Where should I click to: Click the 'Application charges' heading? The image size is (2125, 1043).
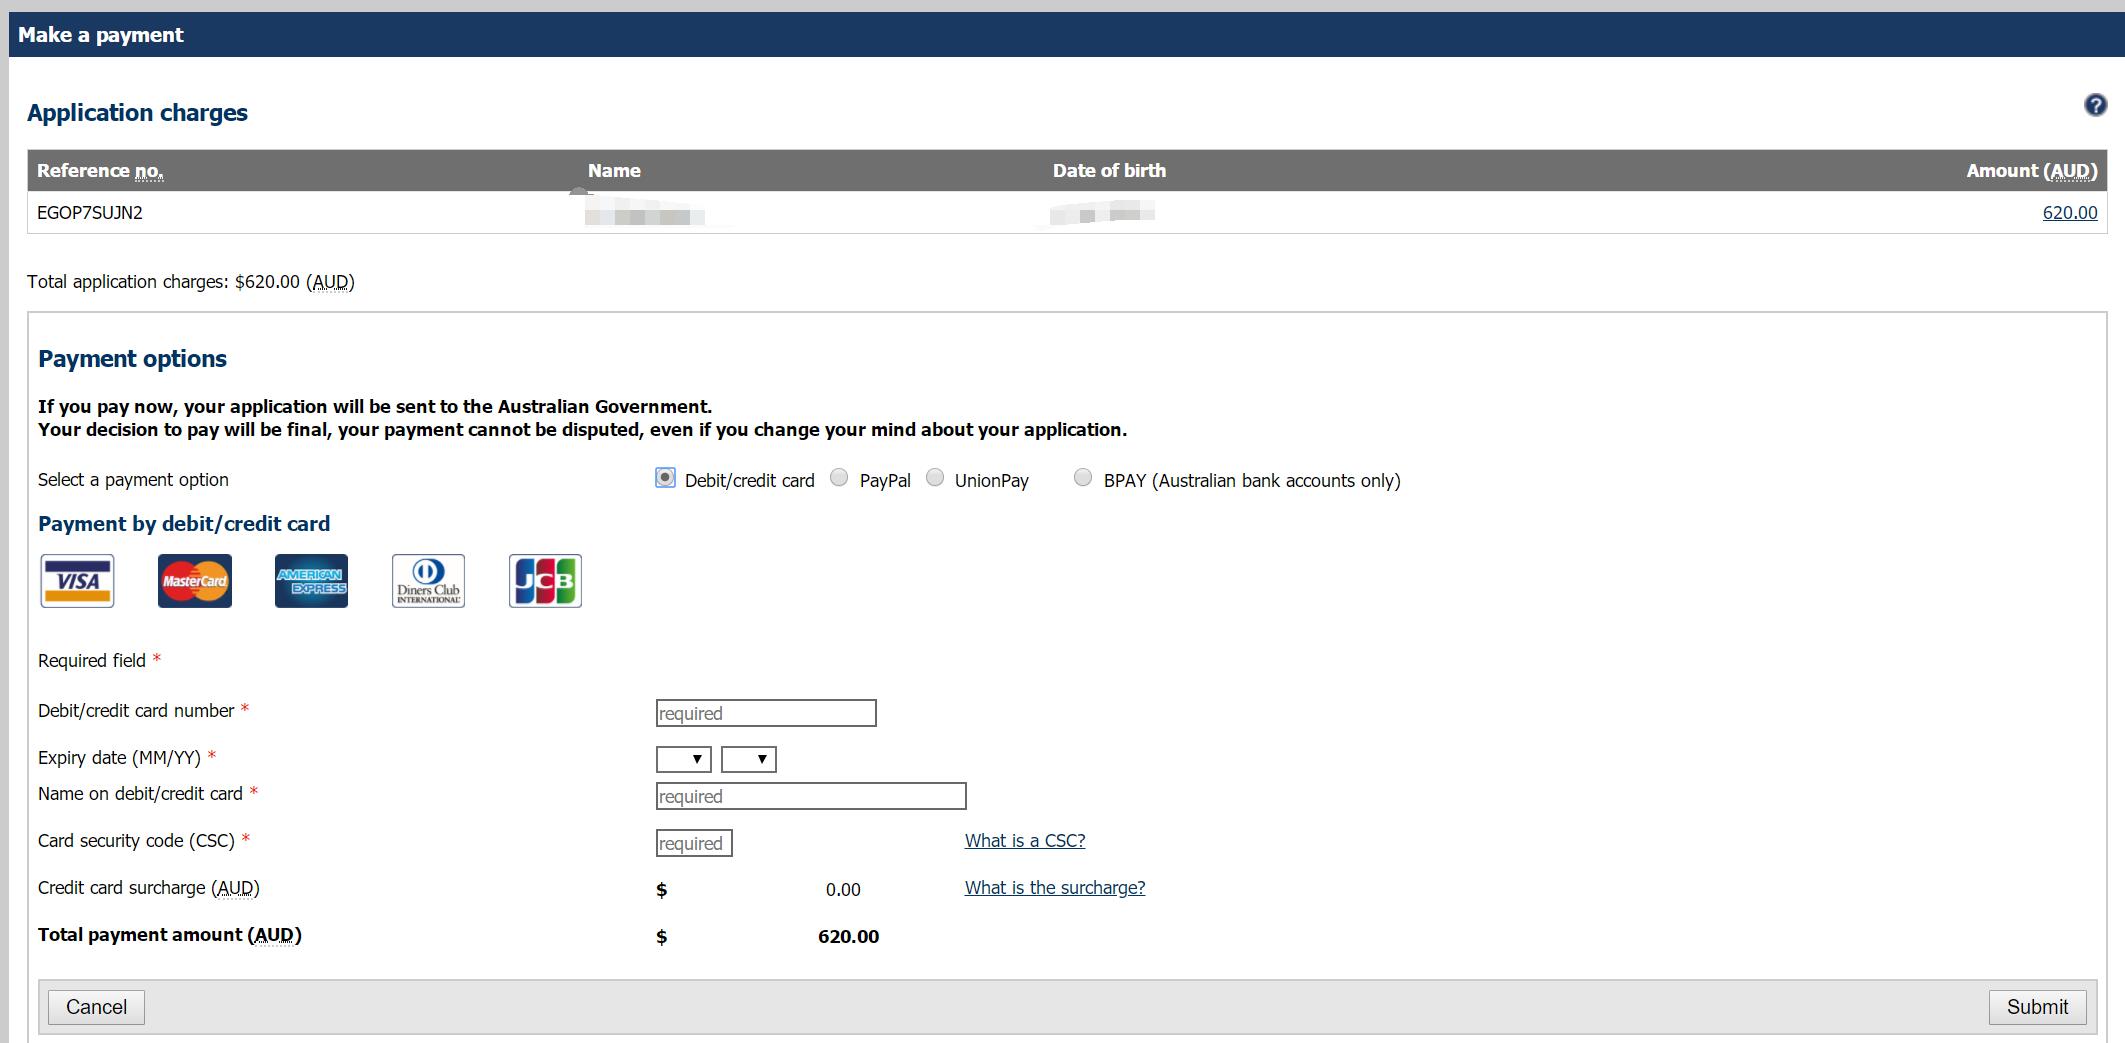coord(137,113)
